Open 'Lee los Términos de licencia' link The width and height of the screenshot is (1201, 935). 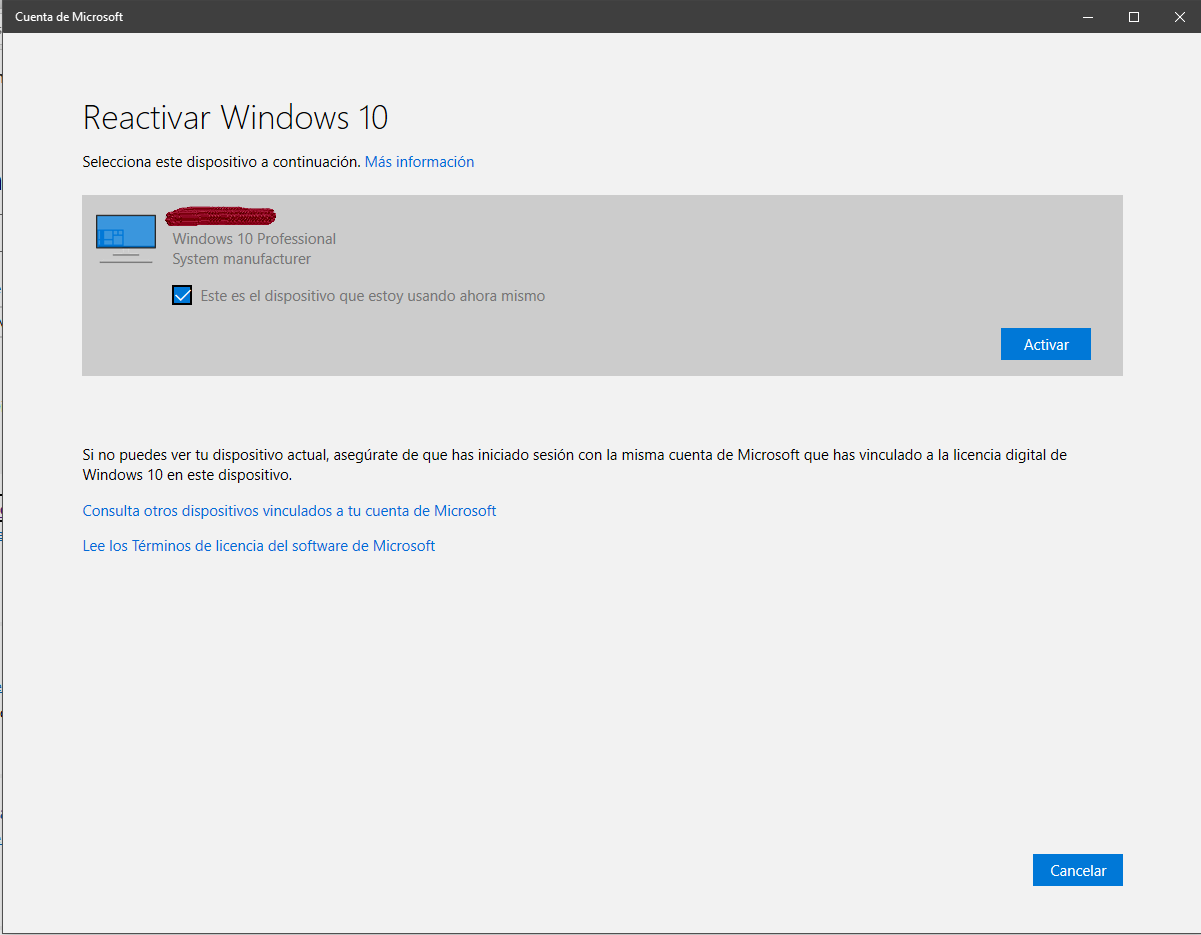pos(259,545)
